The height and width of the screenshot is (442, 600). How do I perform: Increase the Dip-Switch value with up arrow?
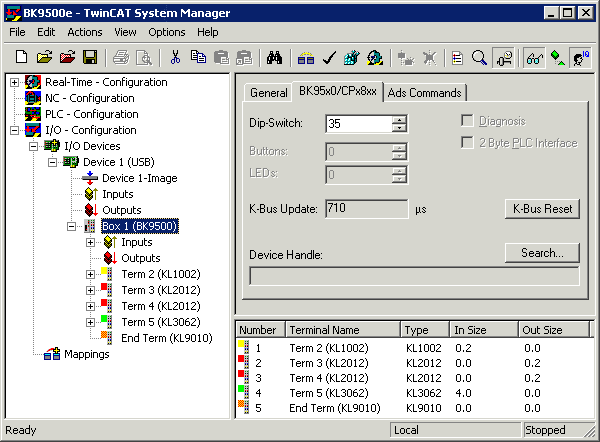click(x=399, y=119)
